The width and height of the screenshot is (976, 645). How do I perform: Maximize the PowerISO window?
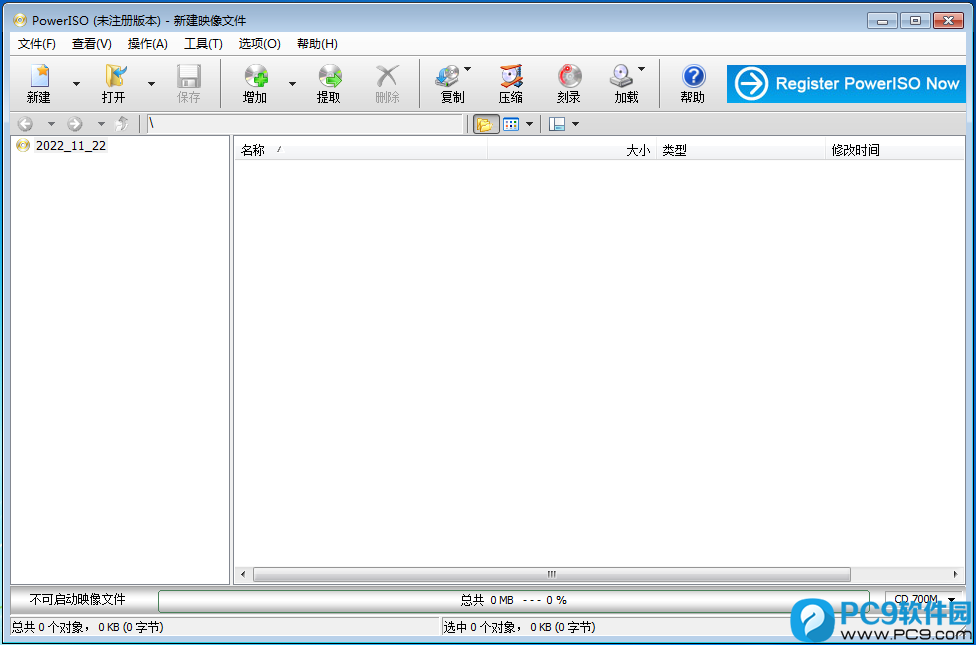point(915,21)
